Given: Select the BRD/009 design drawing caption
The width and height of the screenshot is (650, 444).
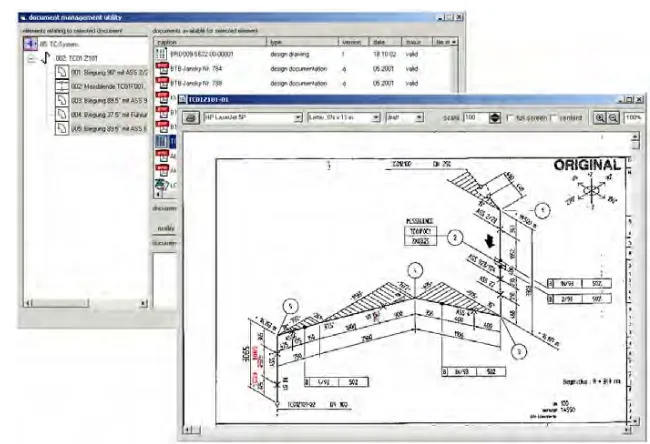Looking at the screenshot, I should (202, 54).
